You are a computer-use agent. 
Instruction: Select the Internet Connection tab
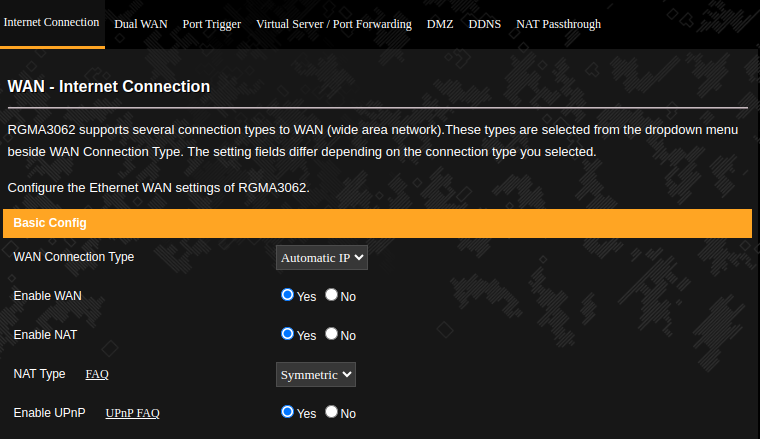coord(51,22)
